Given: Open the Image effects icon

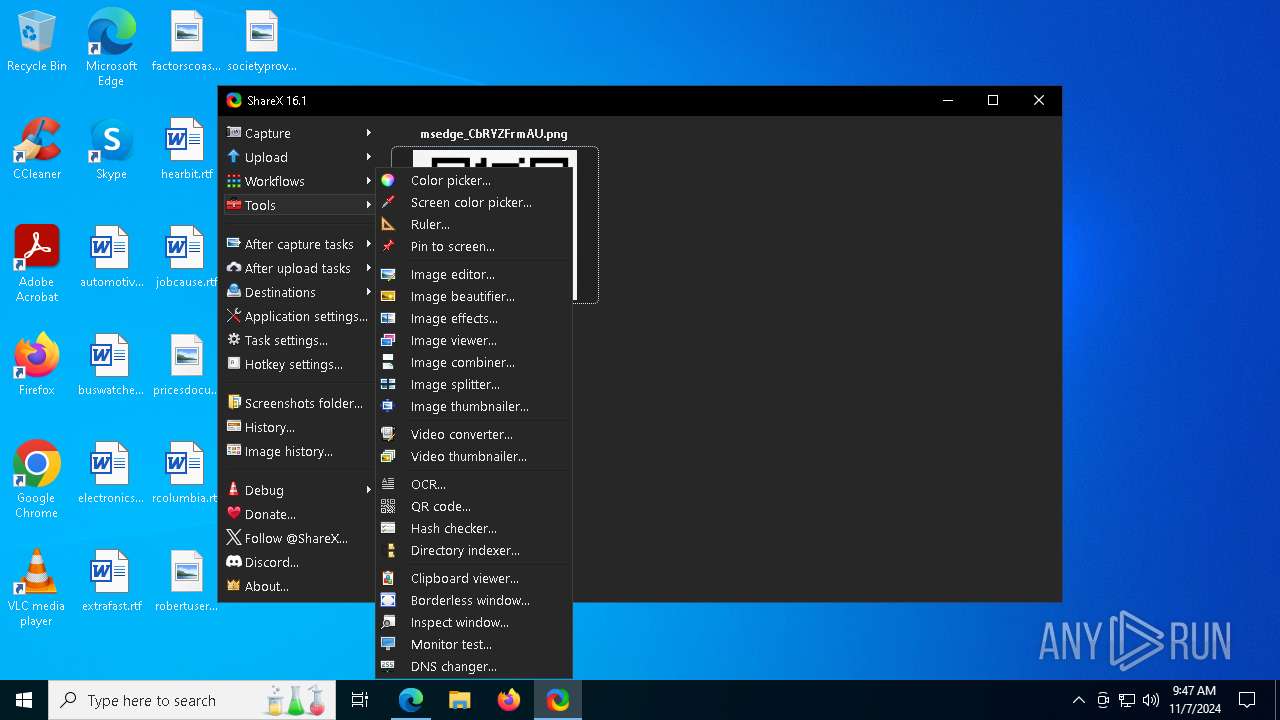Looking at the screenshot, I should point(388,318).
